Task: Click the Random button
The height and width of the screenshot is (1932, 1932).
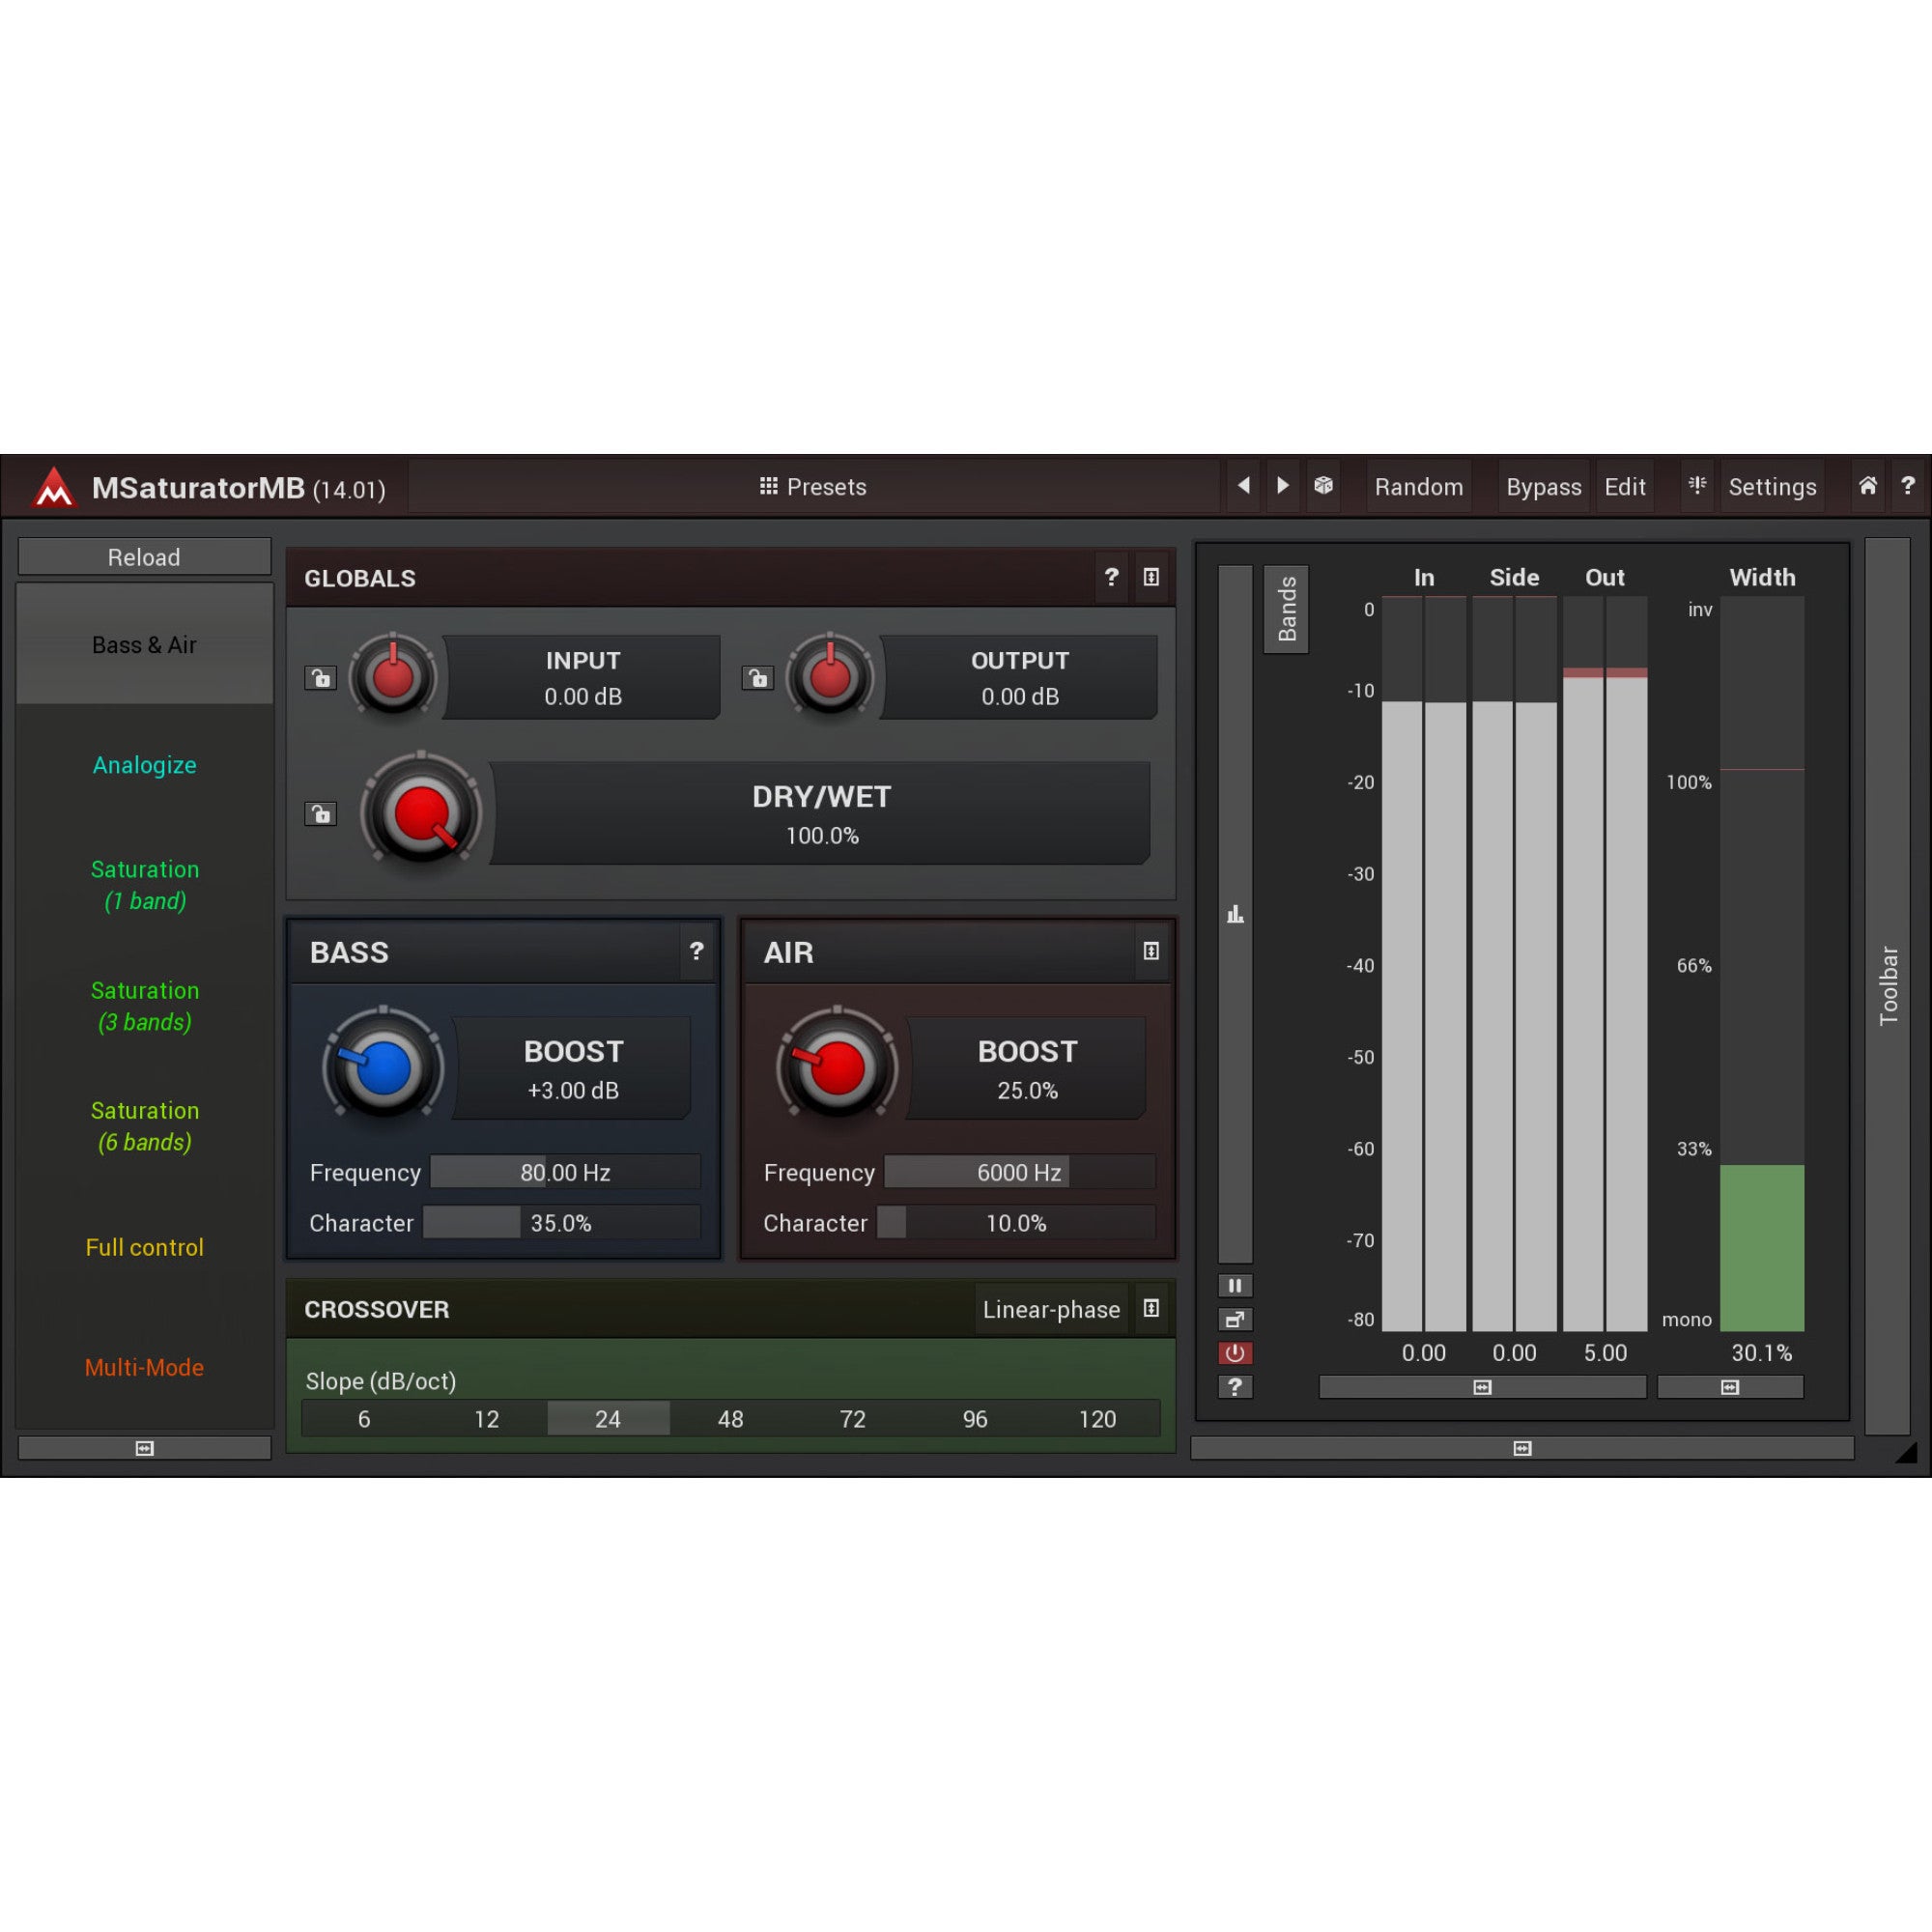Action: (1418, 487)
